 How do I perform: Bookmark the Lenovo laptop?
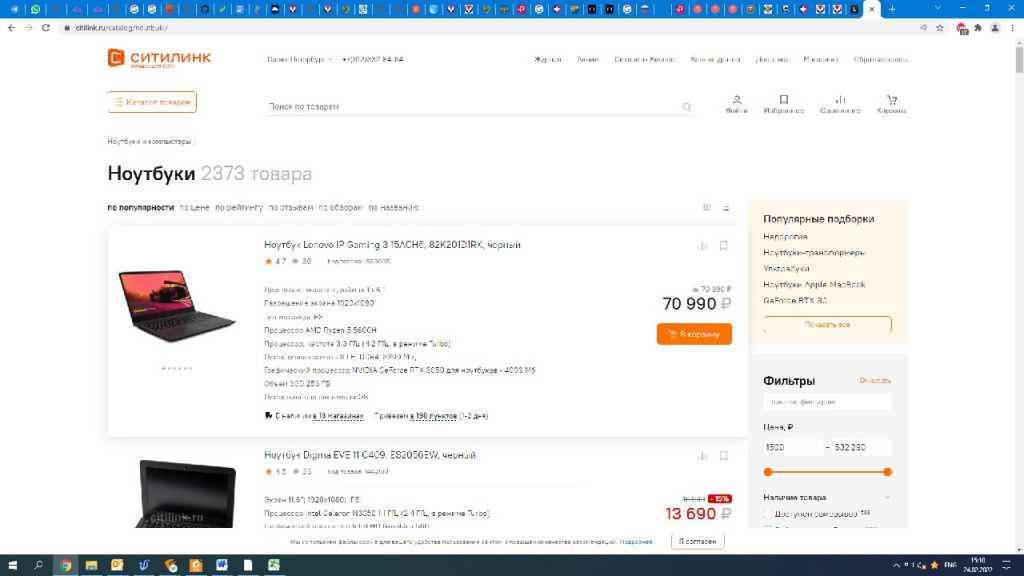click(x=724, y=246)
